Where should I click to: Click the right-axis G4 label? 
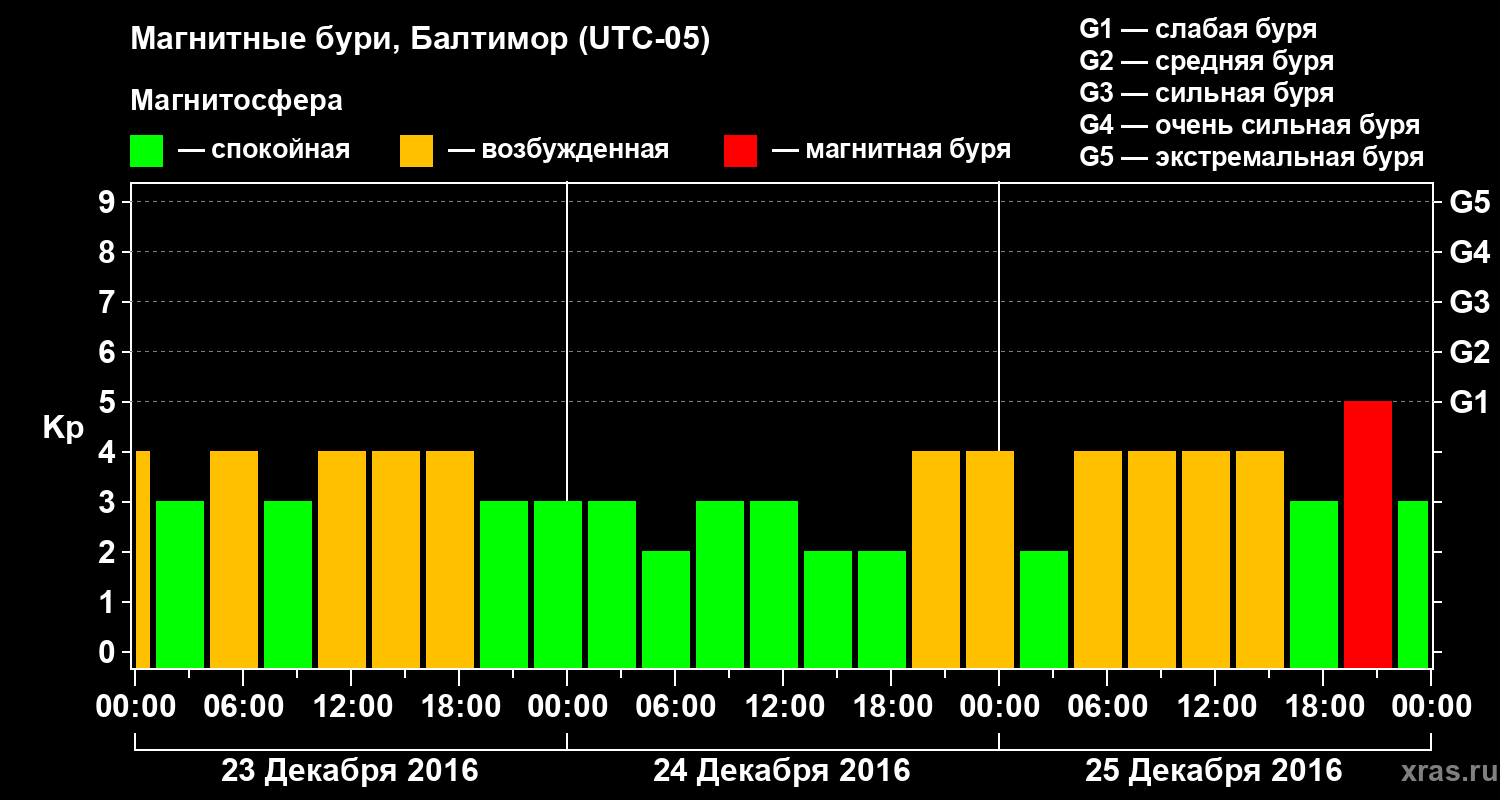[1469, 252]
